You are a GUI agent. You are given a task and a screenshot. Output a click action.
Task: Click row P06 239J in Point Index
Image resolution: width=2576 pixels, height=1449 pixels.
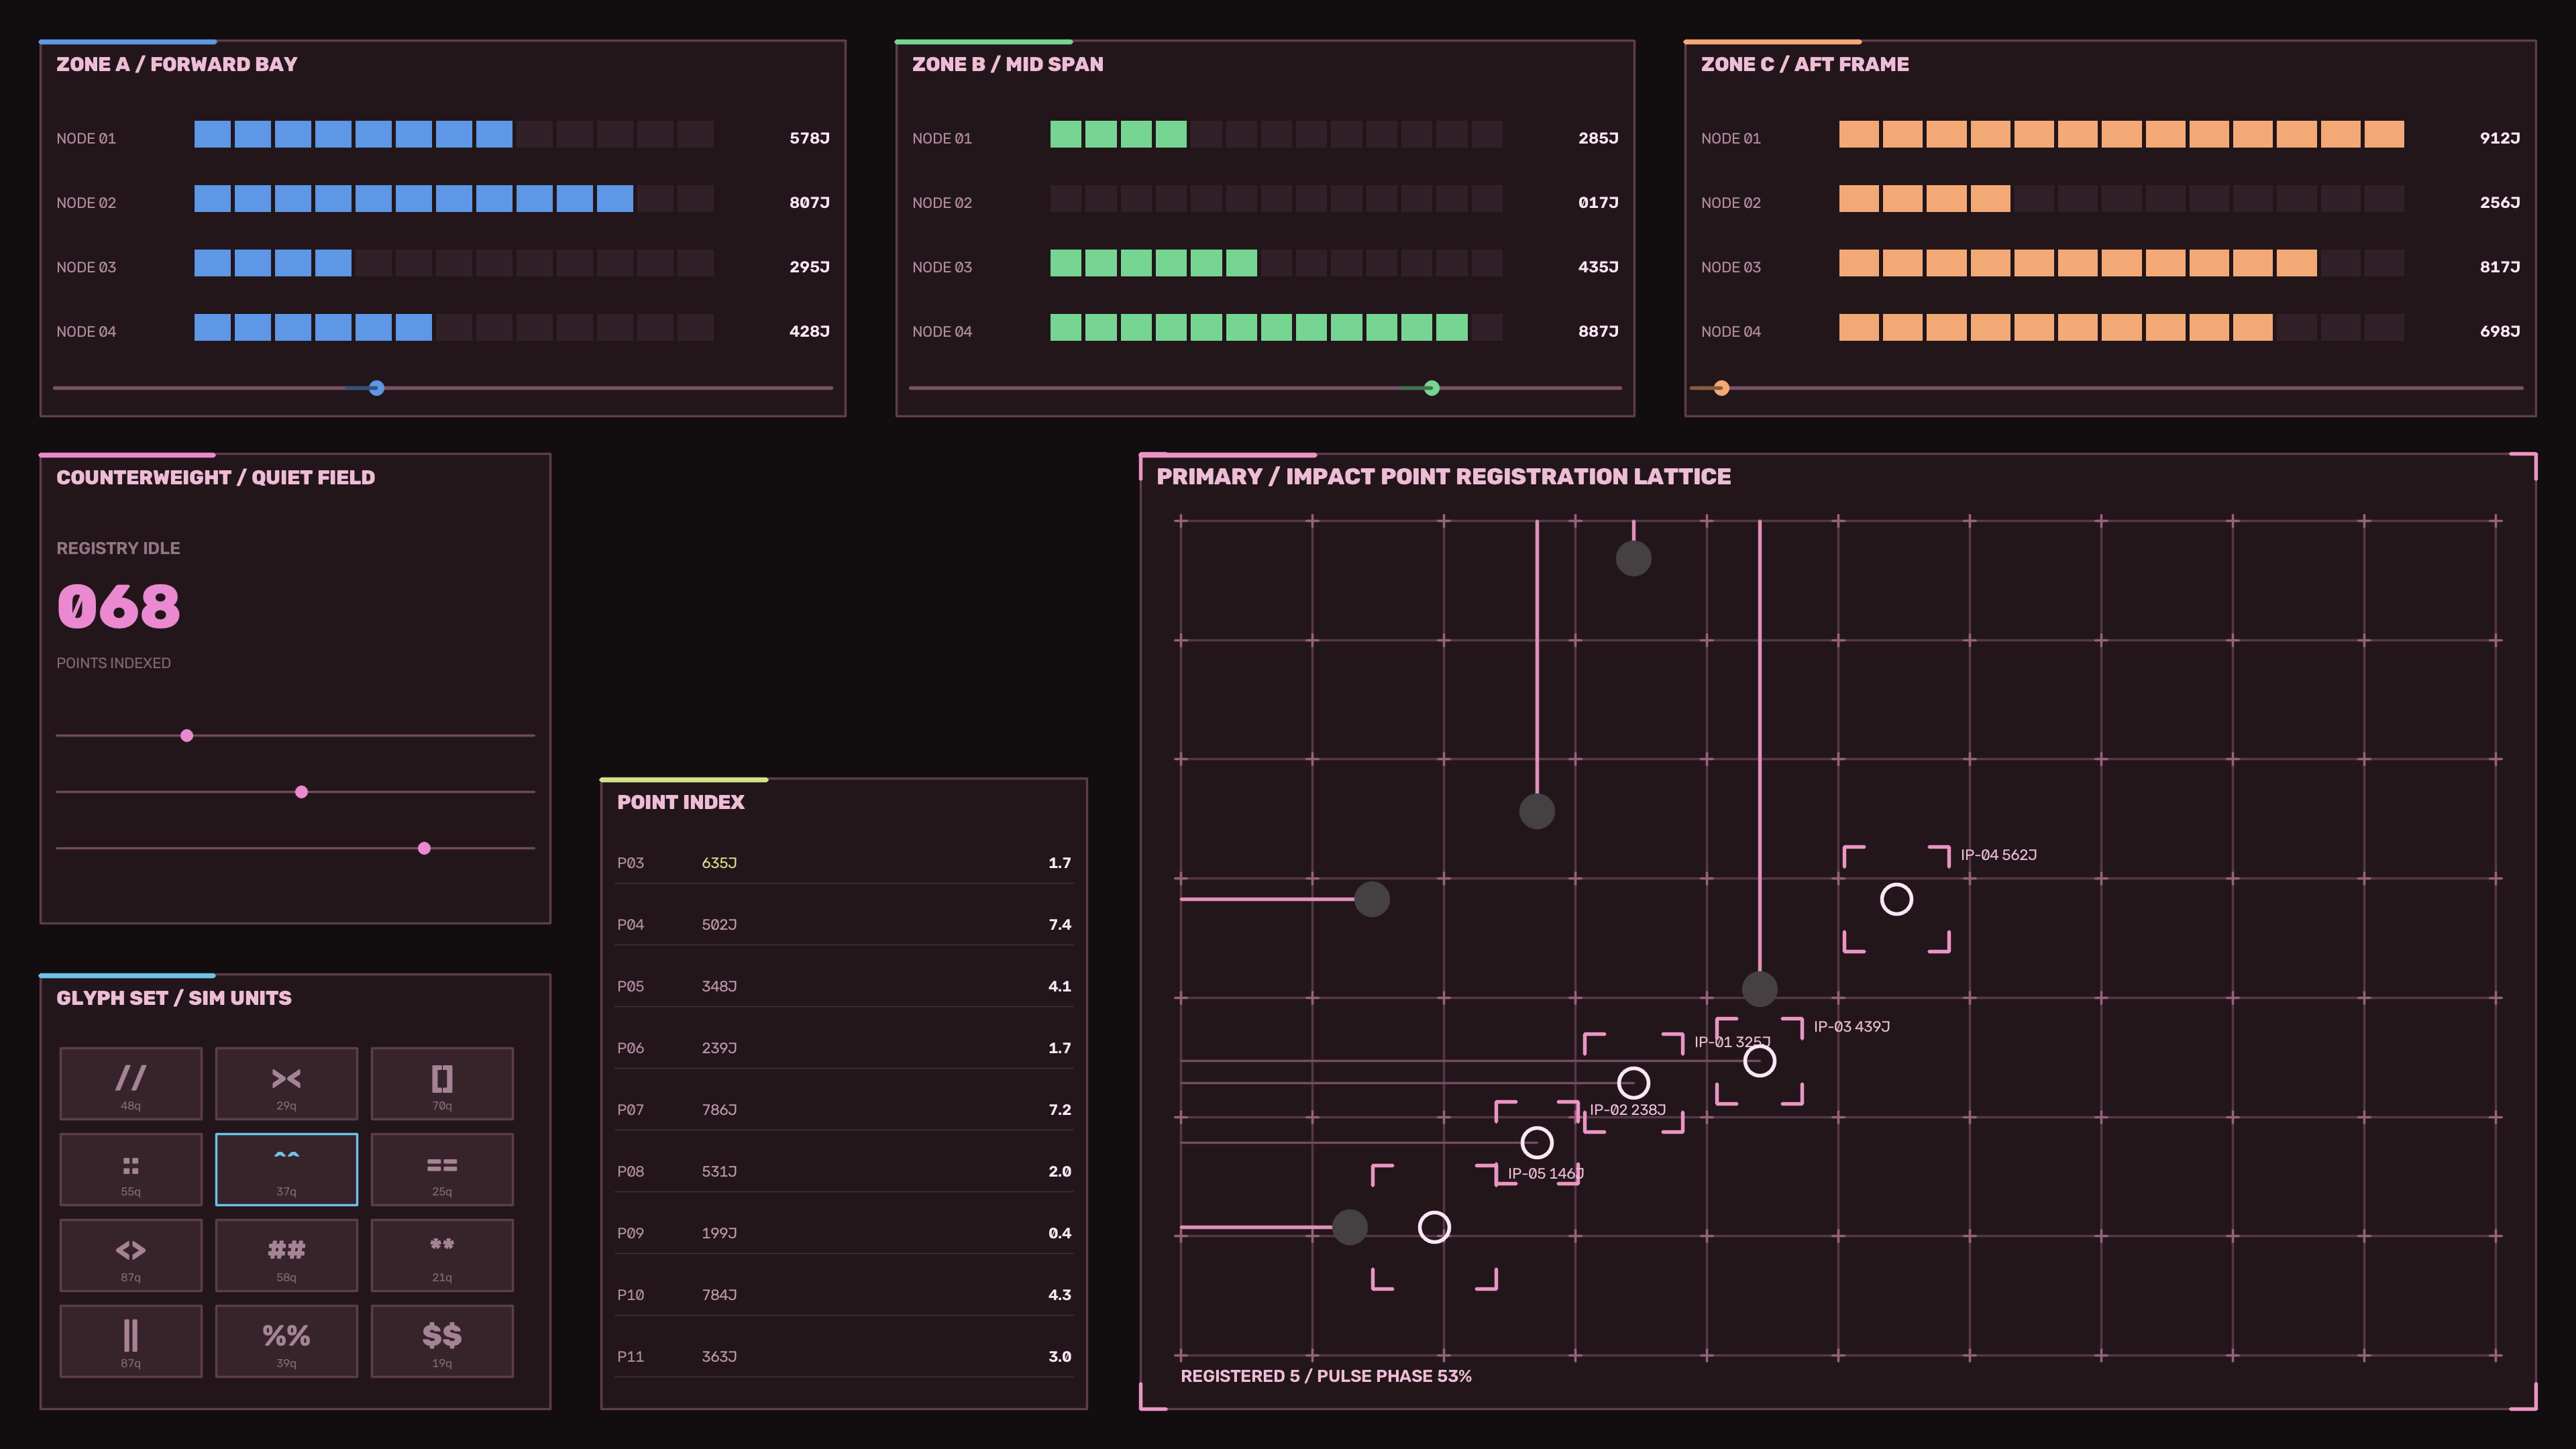pos(844,1048)
